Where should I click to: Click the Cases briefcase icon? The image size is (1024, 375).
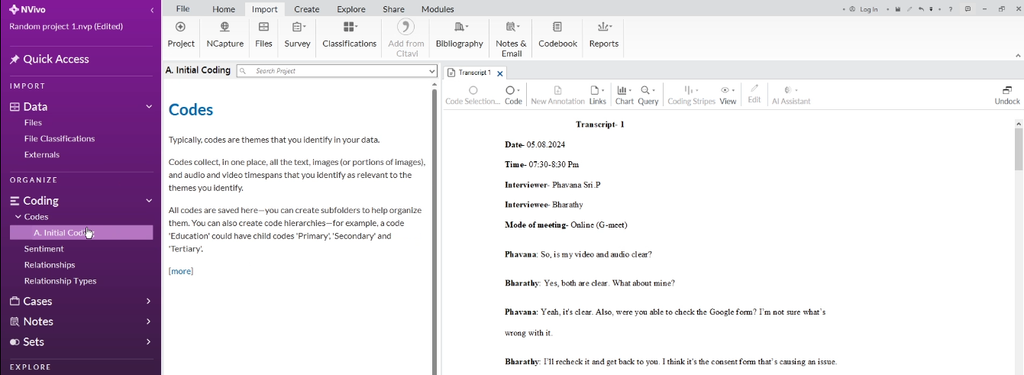14,301
